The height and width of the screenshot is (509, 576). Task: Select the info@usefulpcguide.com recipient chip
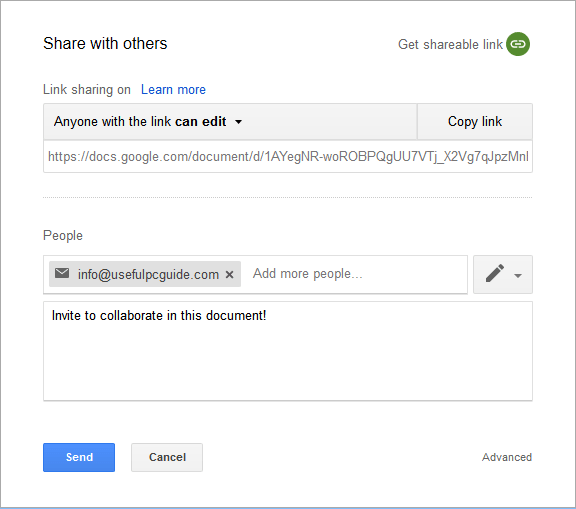pos(145,274)
